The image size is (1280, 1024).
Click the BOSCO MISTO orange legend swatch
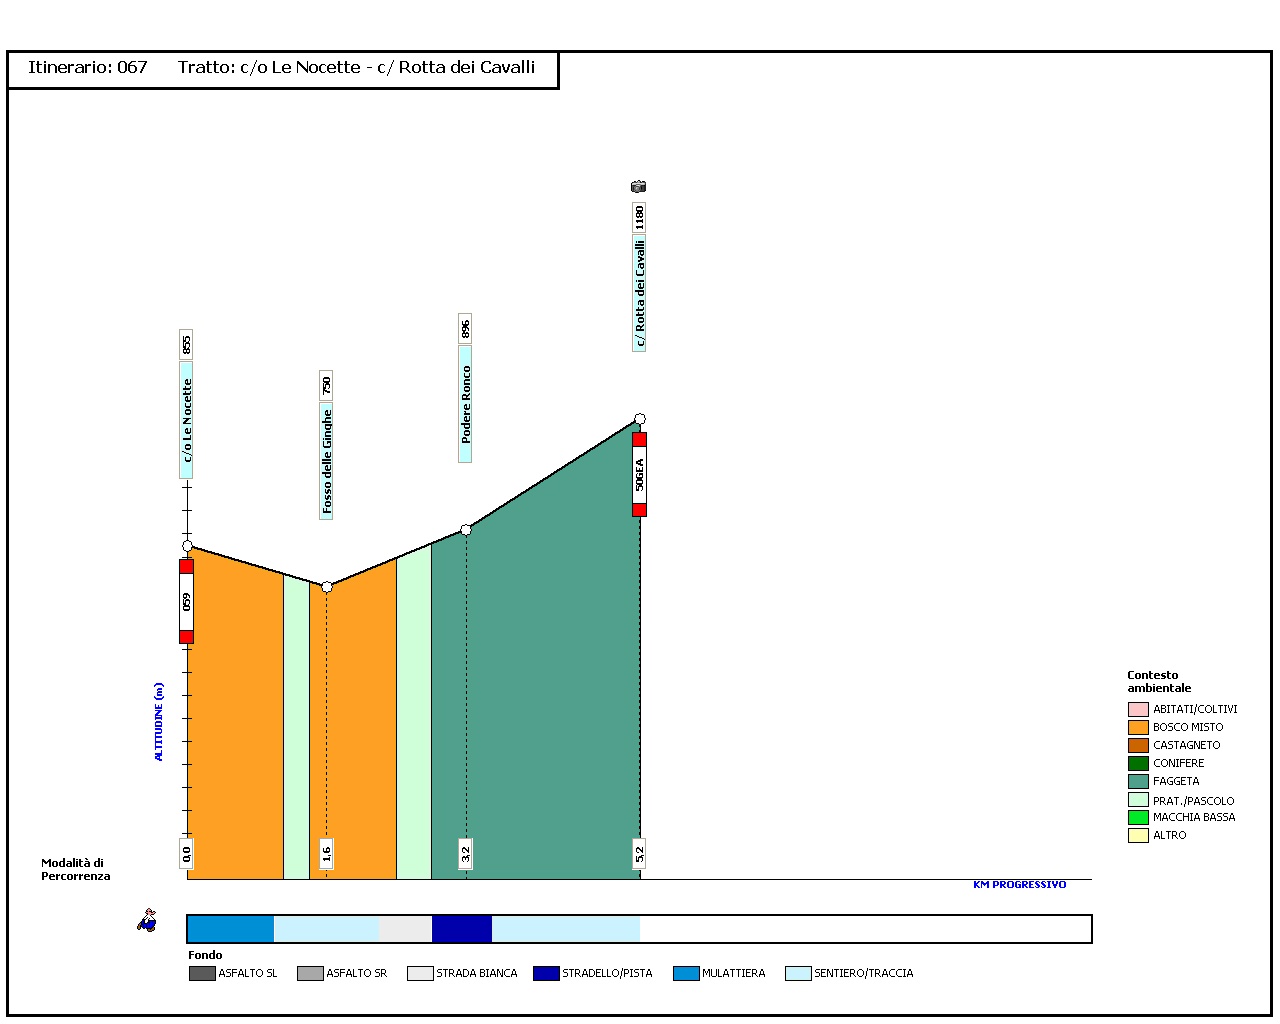[1138, 728]
